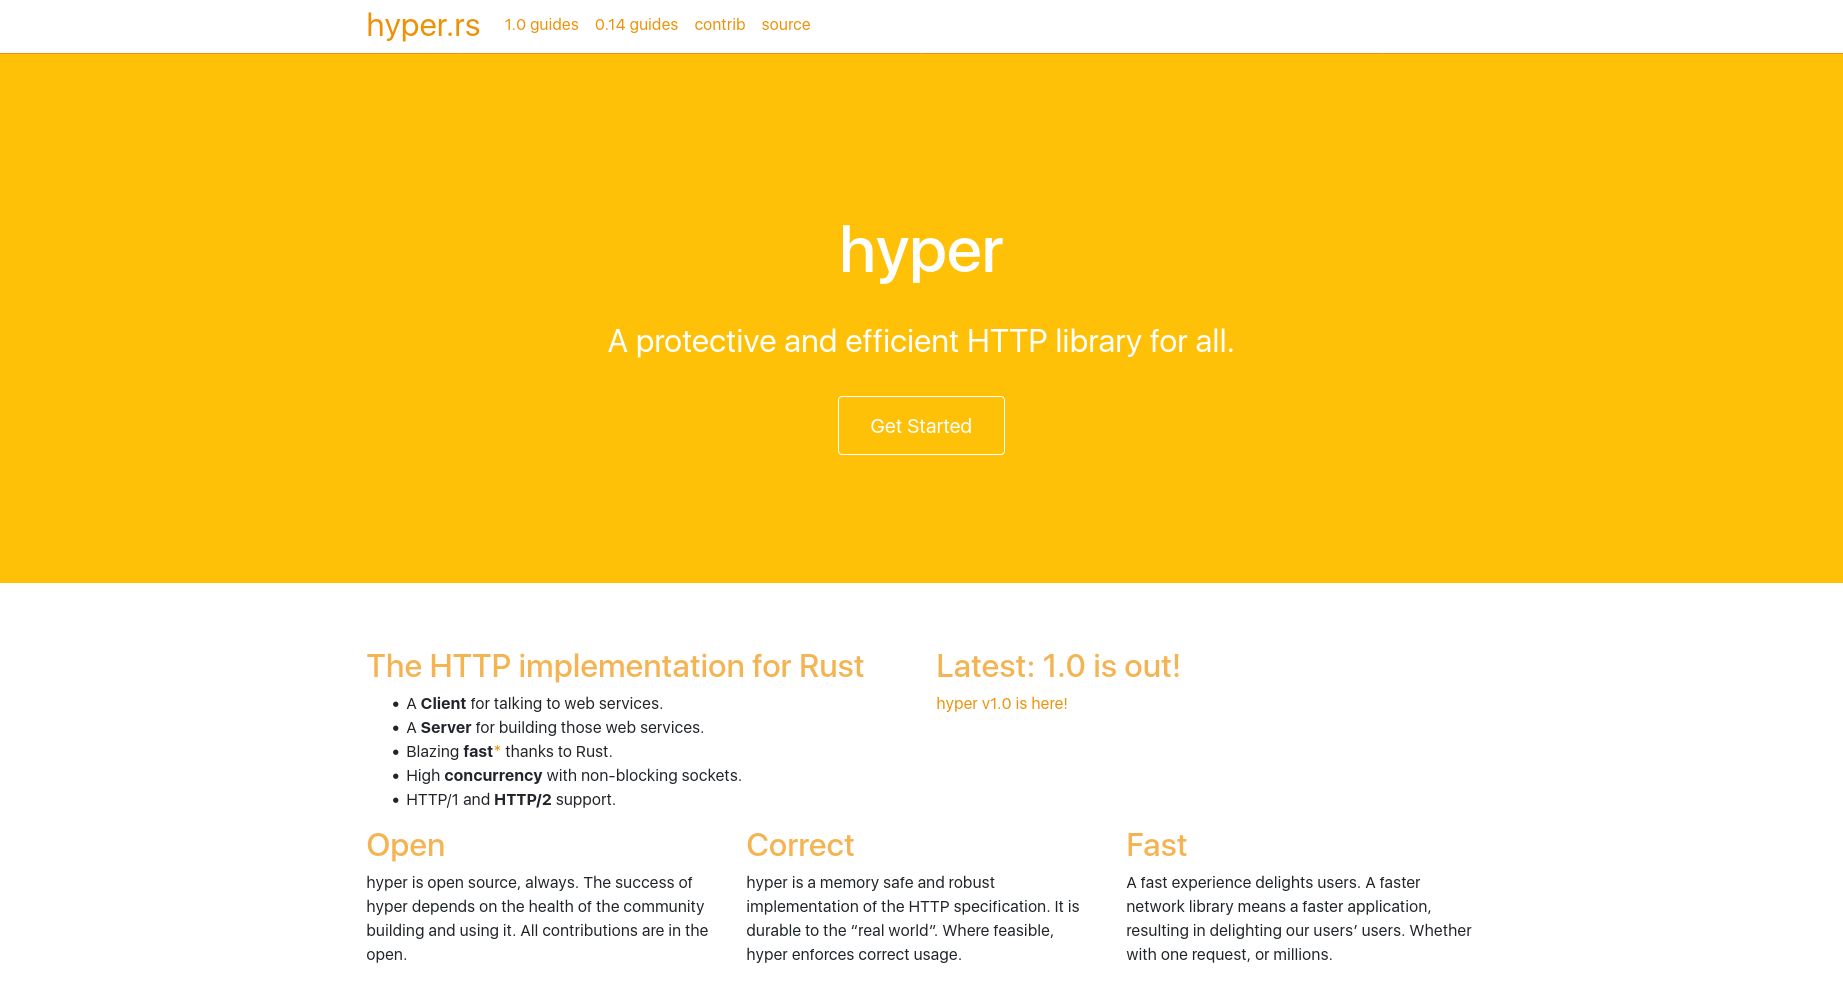Visit the contrib section
Screen dimensions: 1843x986
719,24
